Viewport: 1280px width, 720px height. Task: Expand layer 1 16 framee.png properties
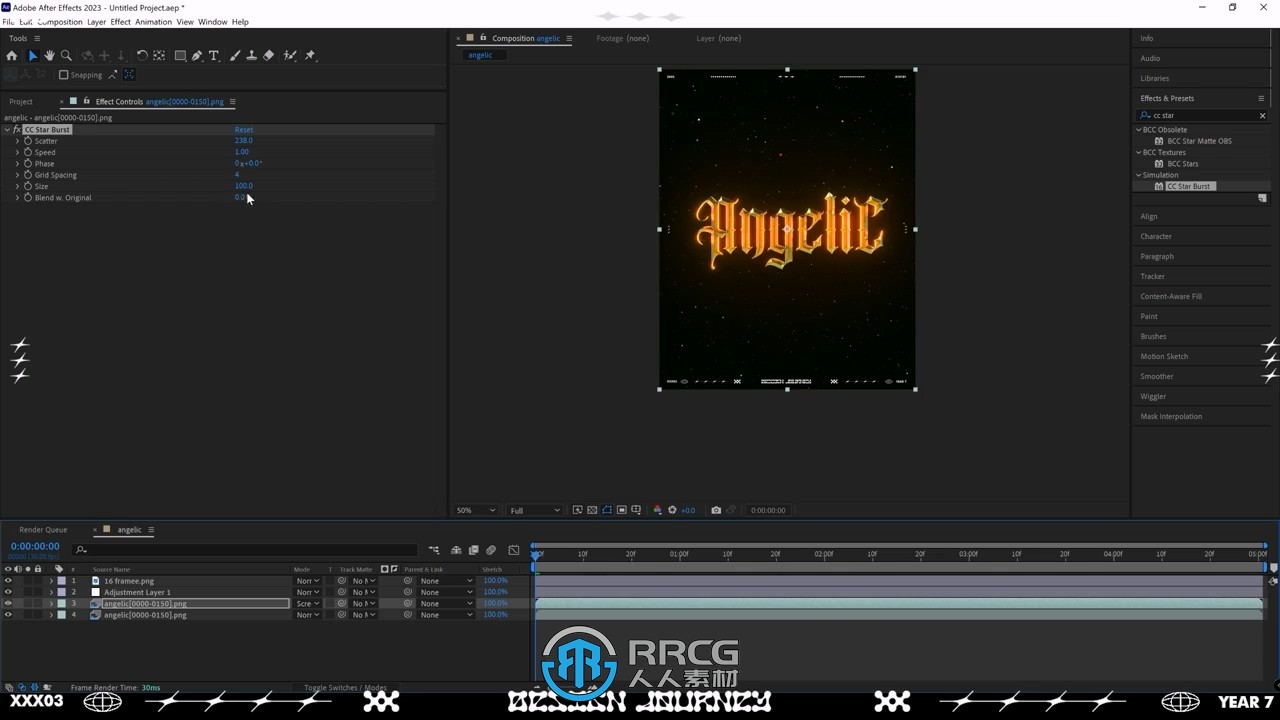pos(51,581)
